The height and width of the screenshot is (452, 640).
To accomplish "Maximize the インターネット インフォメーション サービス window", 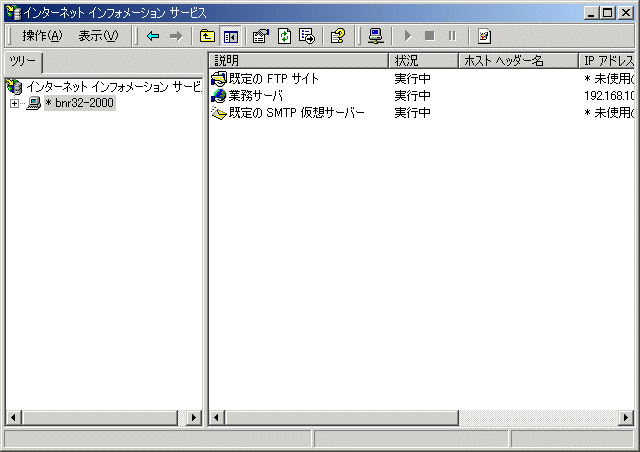I will click(608, 13).
